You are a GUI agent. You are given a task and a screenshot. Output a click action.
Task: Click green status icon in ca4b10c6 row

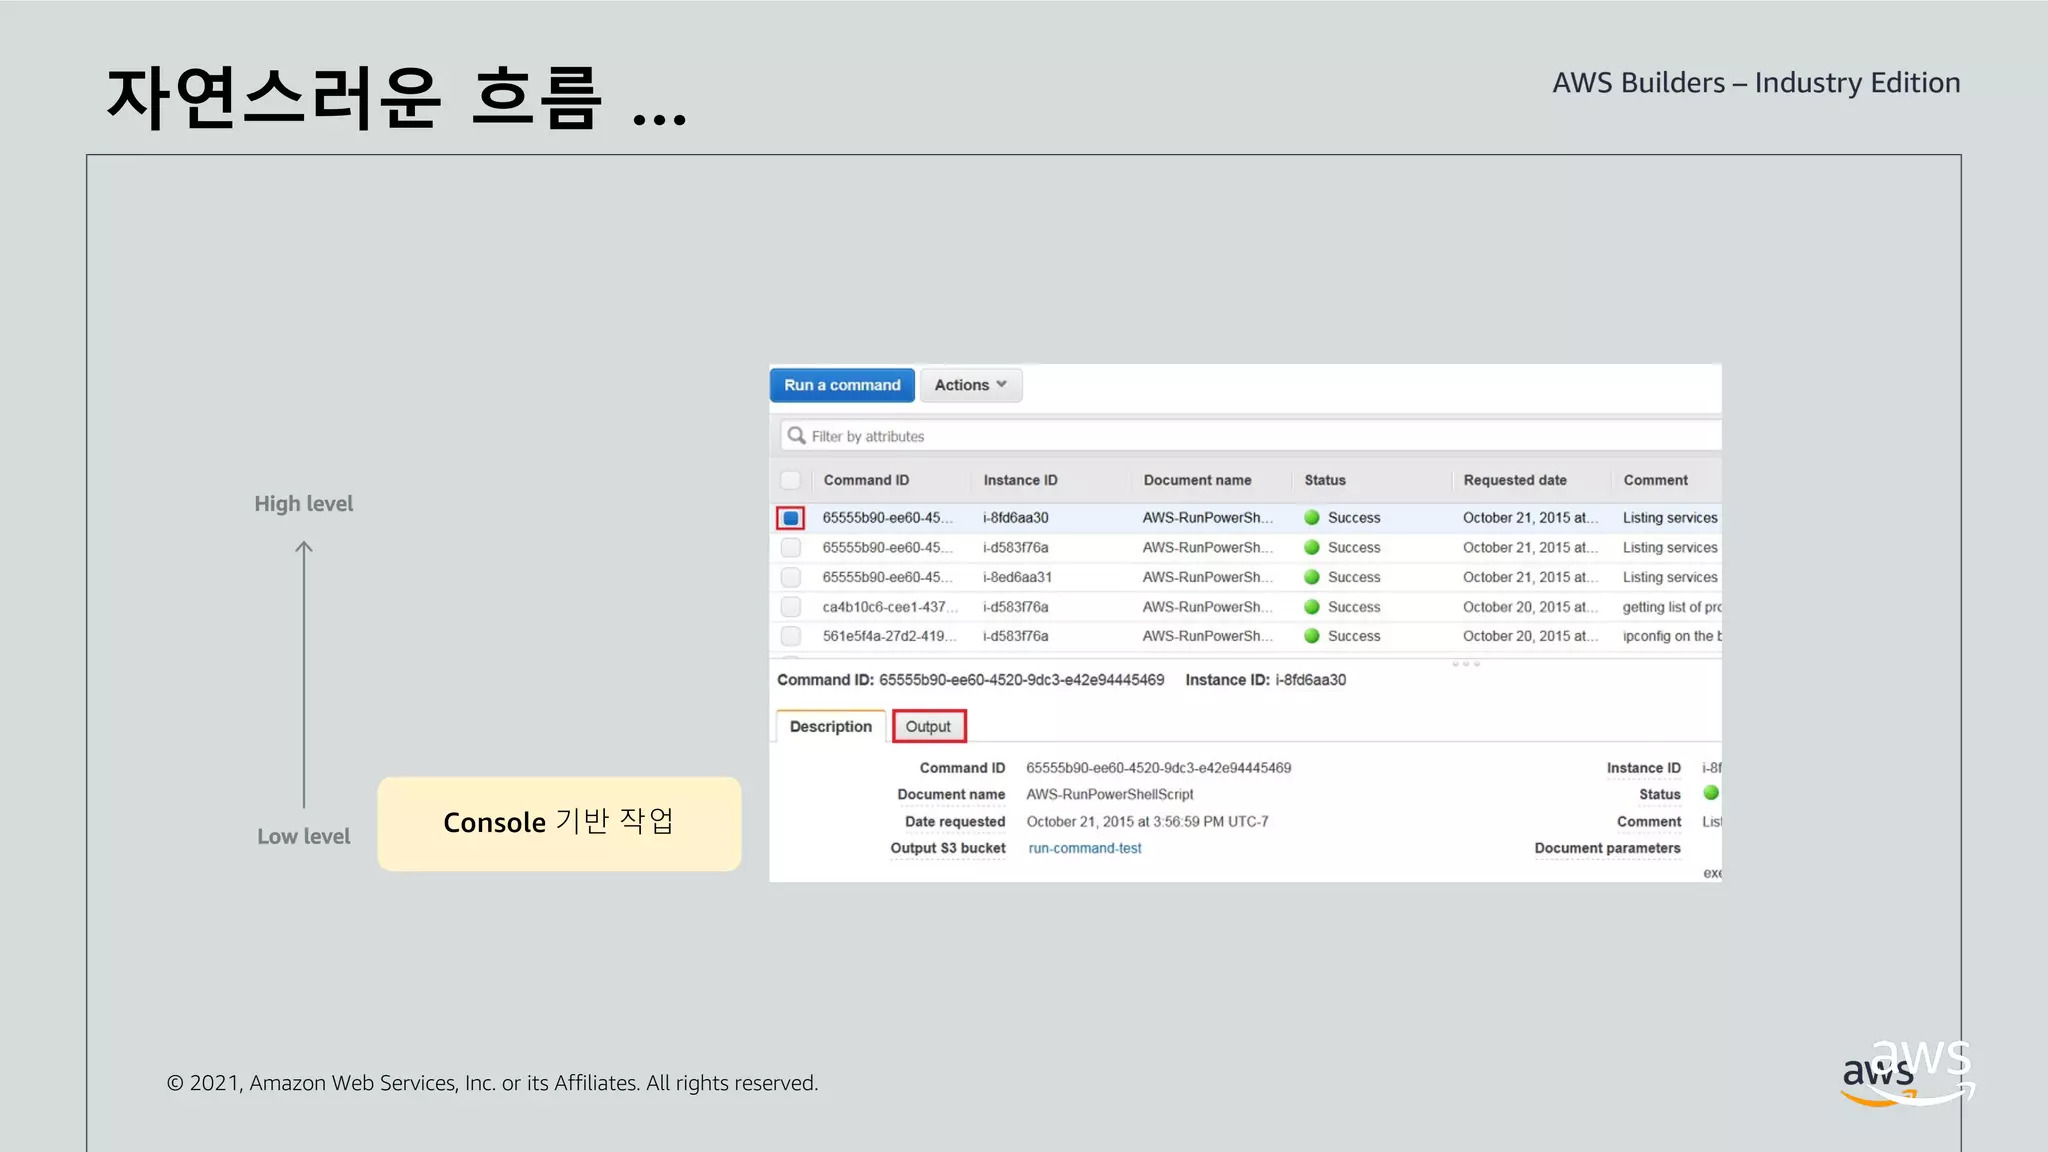[x=1312, y=607]
